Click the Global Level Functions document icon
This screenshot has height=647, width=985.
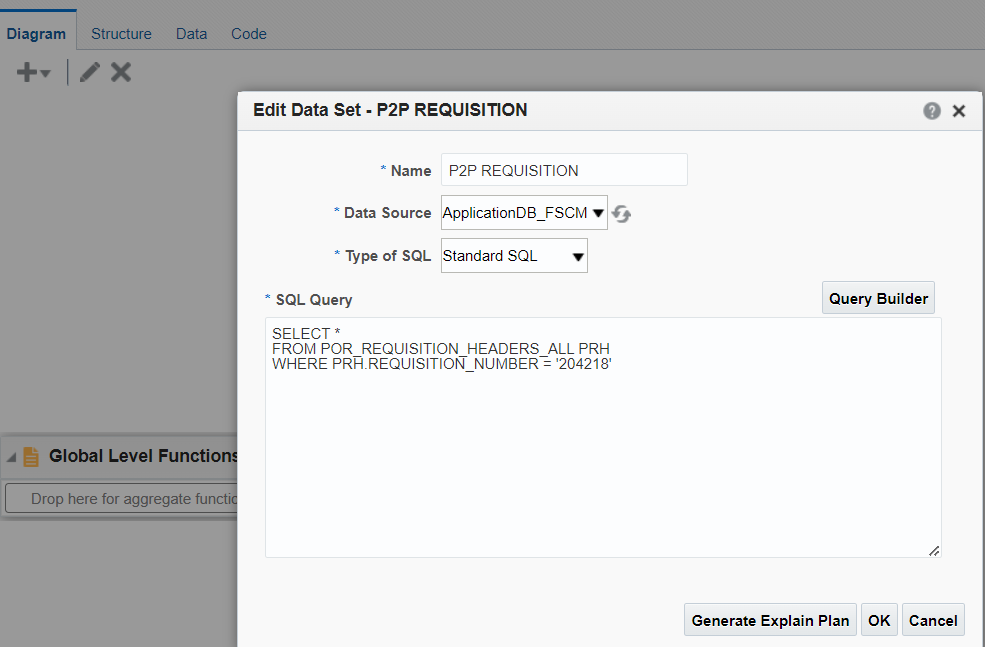31,457
